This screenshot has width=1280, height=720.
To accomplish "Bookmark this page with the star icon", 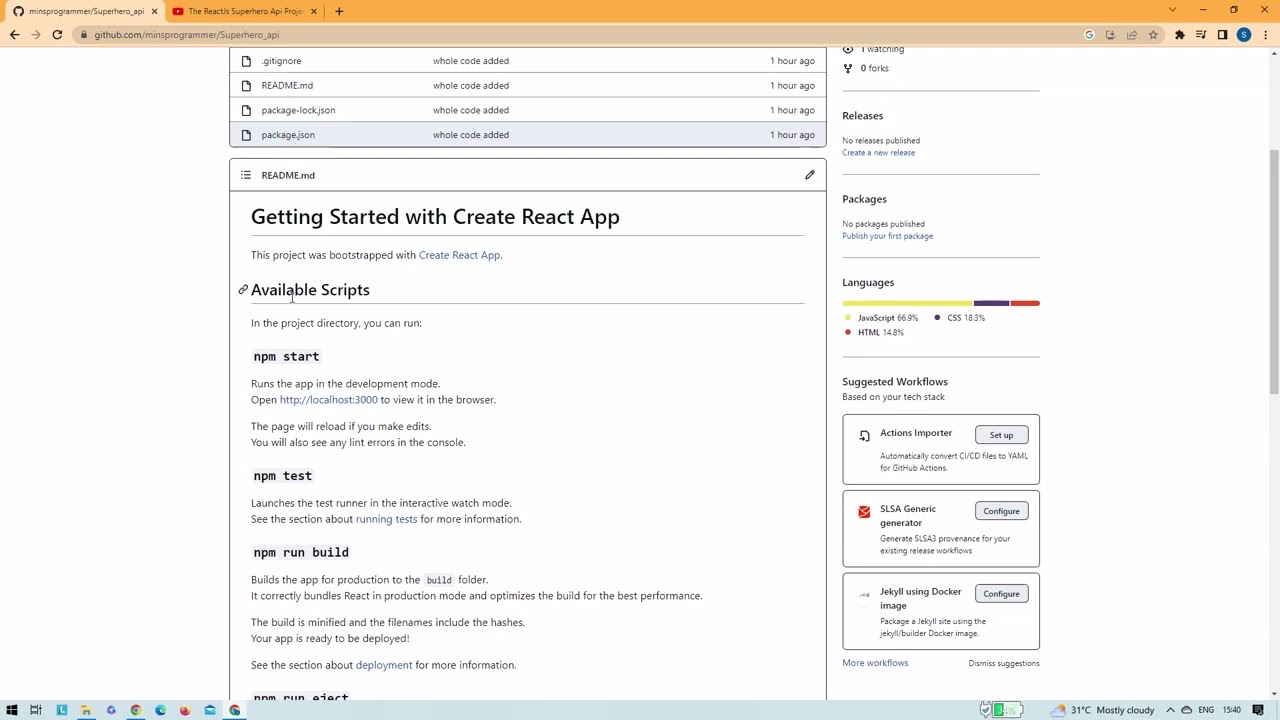I will tap(1153, 35).
